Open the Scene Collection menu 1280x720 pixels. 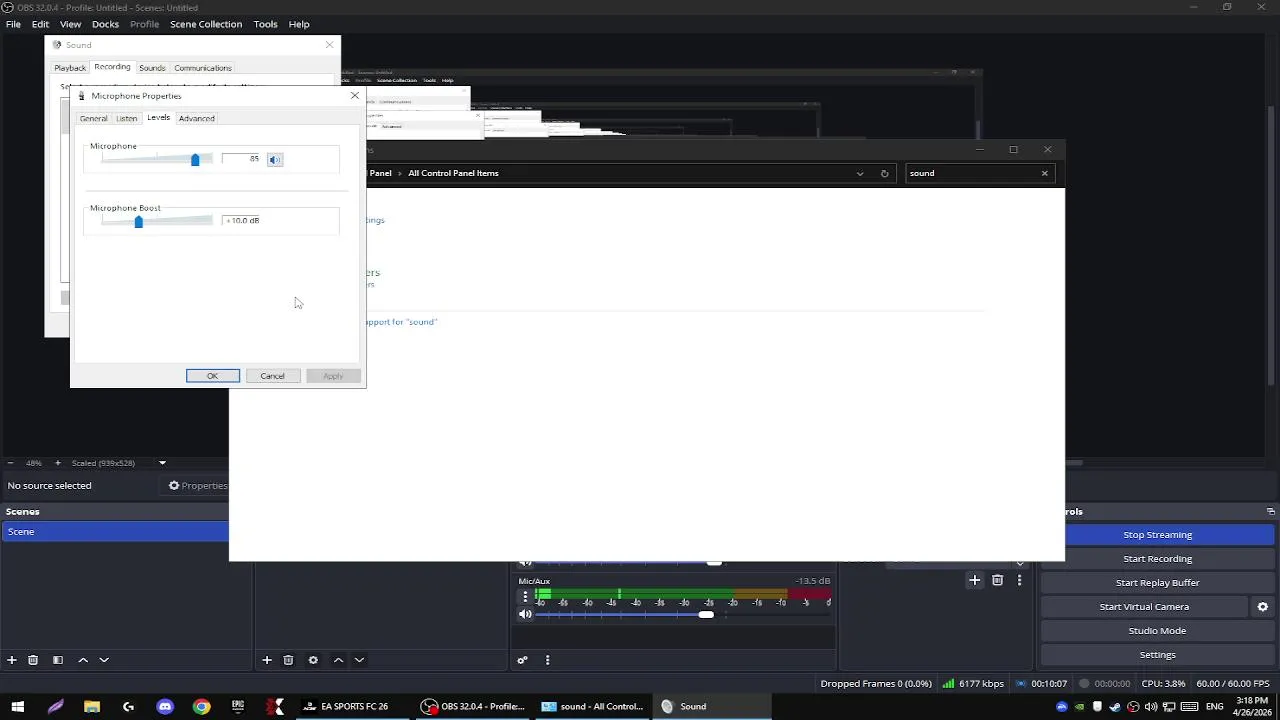click(x=206, y=24)
